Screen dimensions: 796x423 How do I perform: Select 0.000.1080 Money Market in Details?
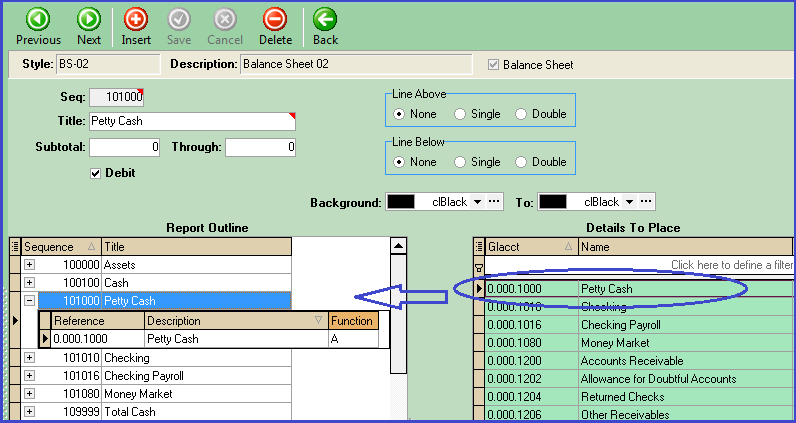point(639,343)
